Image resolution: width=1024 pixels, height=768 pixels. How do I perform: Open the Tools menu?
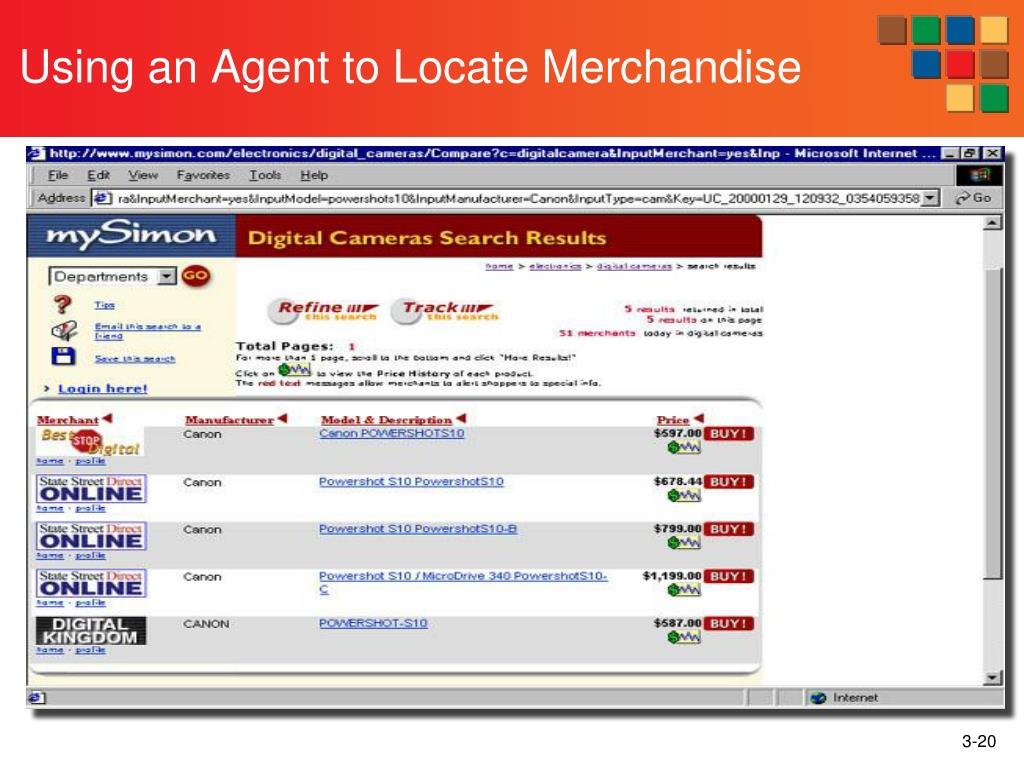tap(265, 175)
